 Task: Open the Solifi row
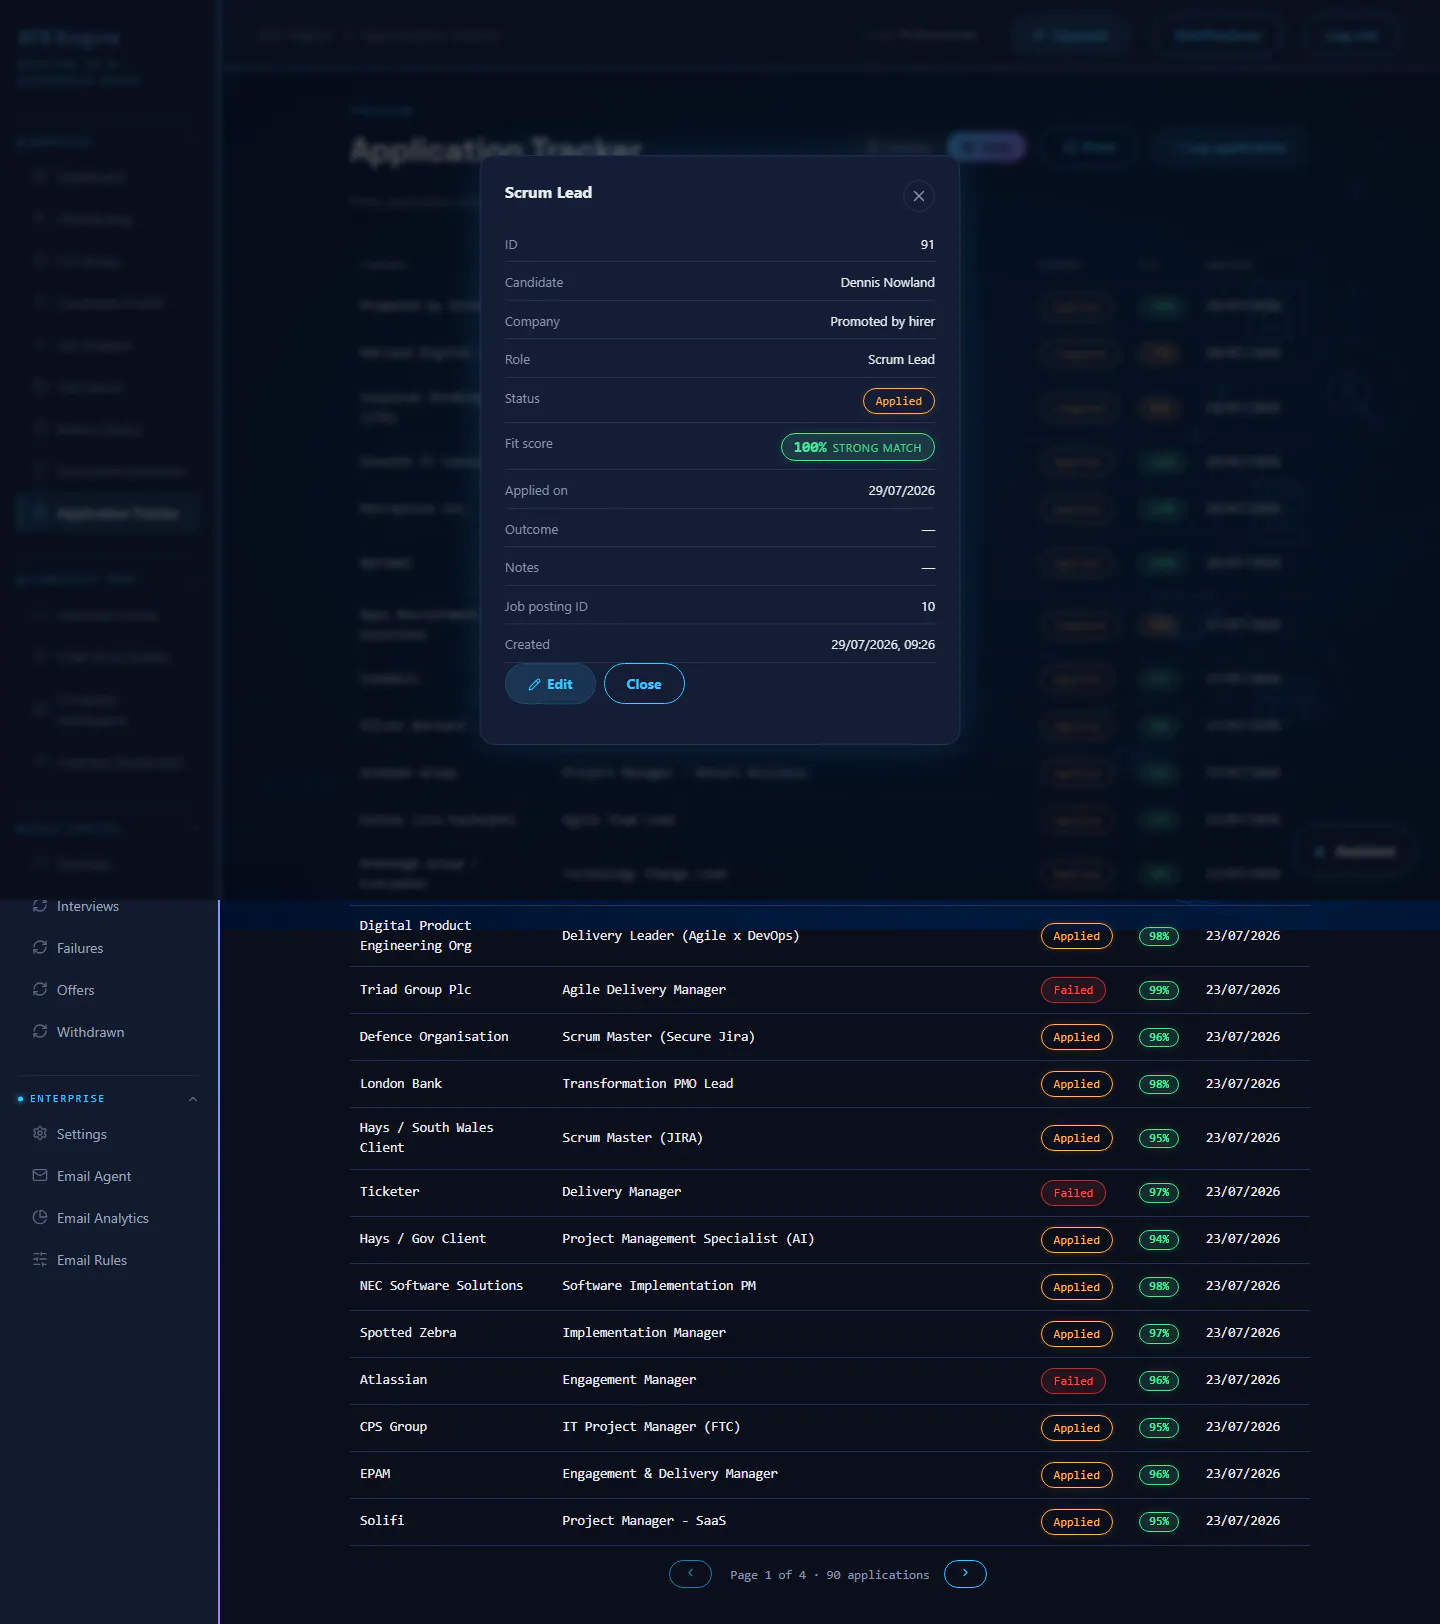[830, 1521]
